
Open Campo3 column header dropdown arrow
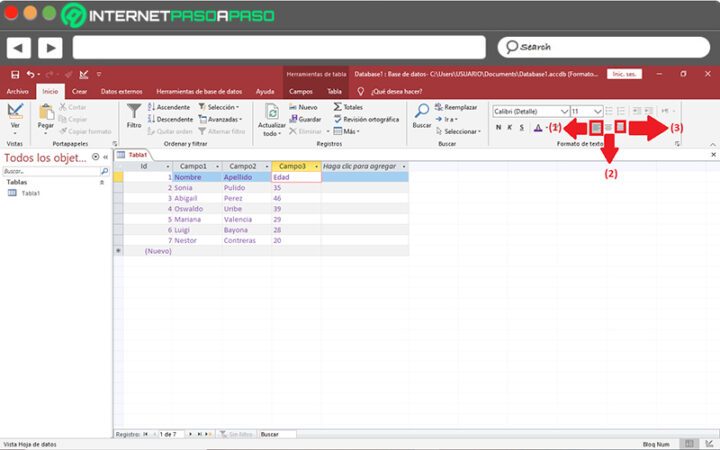pos(316,166)
